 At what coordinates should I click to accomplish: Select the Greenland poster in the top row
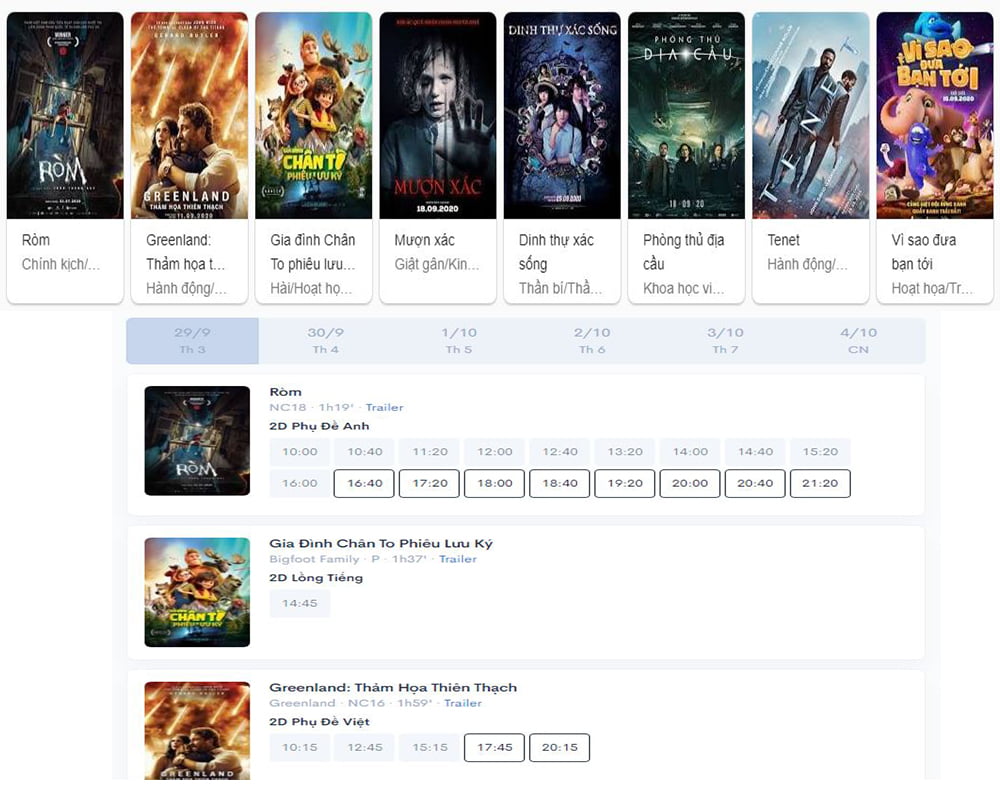coord(189,115)
